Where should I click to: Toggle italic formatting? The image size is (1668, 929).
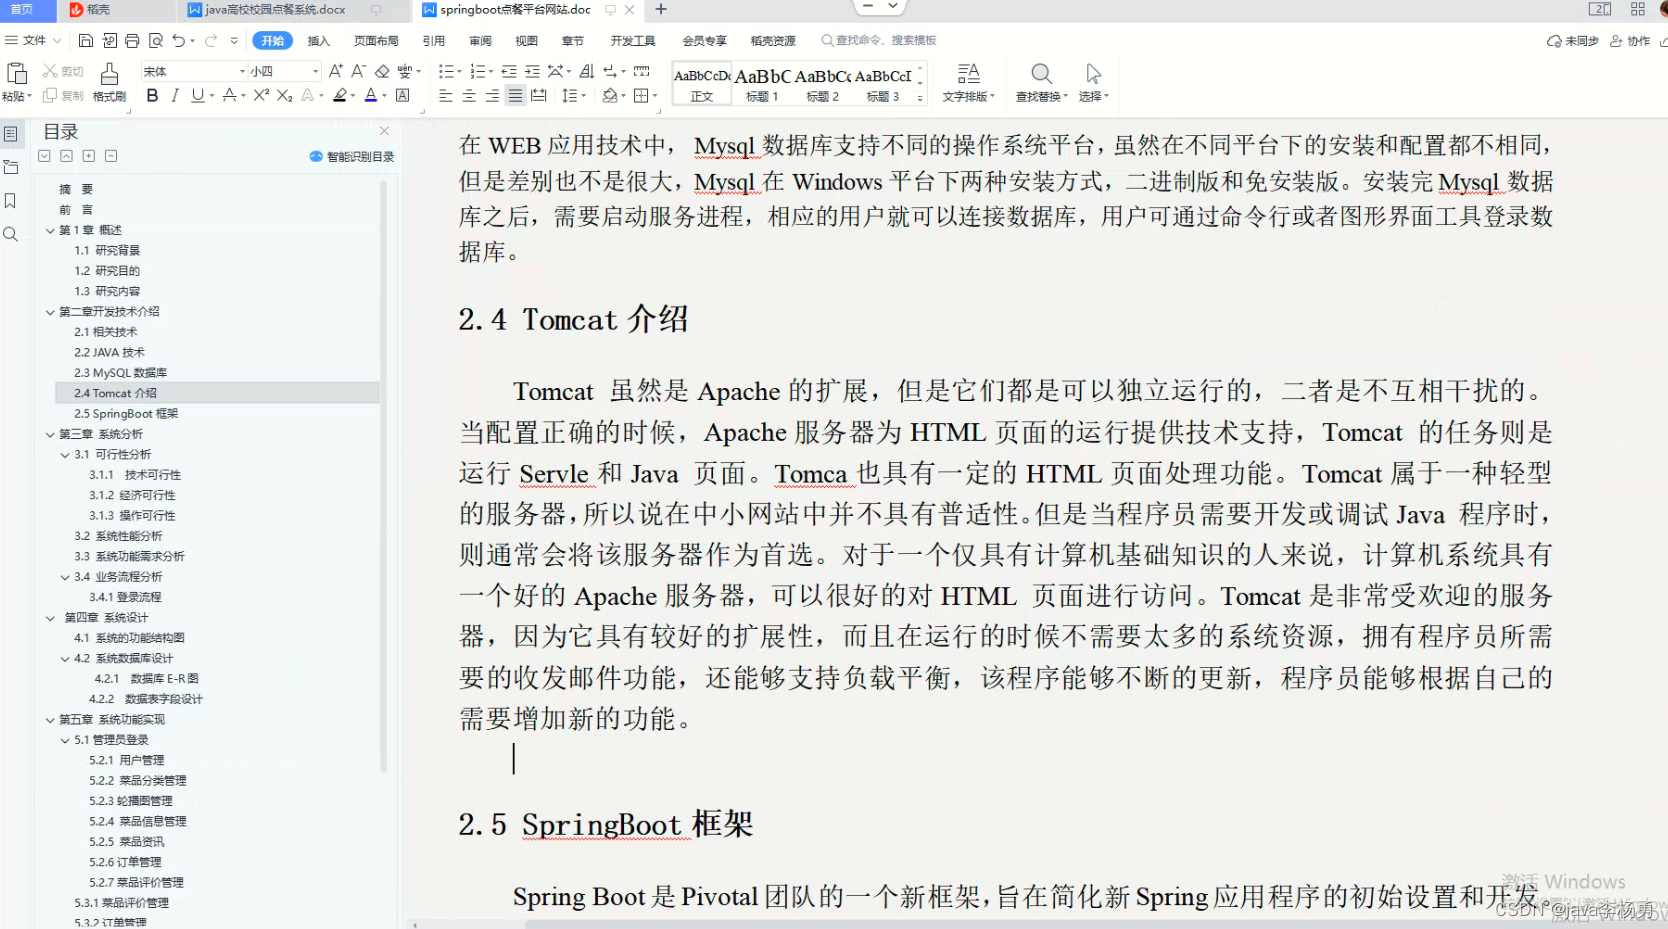pyautogui.click(x=175, y=95)
